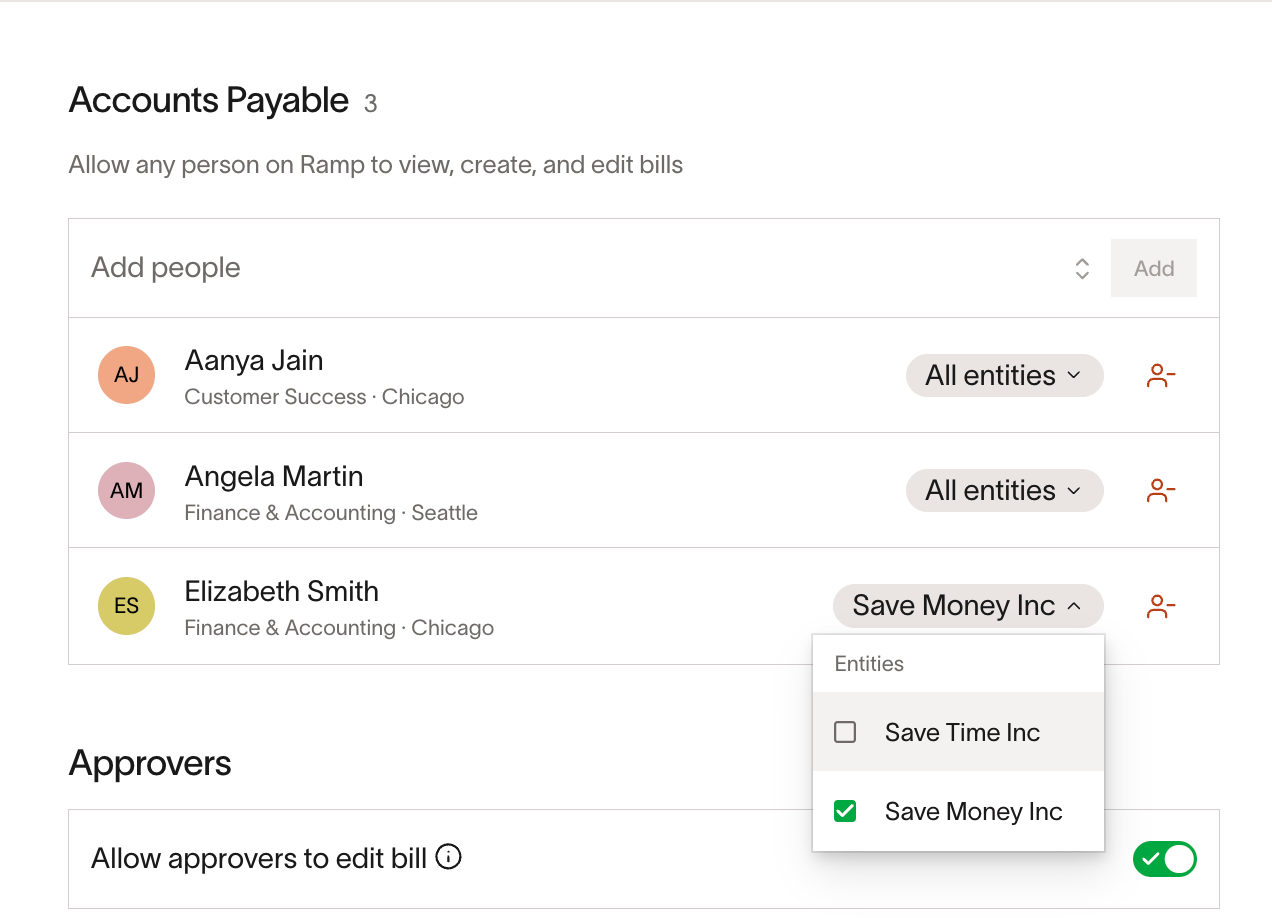Click the ES avatar for Elizabeth Smith
This screenshot has height=918, width=1272.
[x=126, y=606]
